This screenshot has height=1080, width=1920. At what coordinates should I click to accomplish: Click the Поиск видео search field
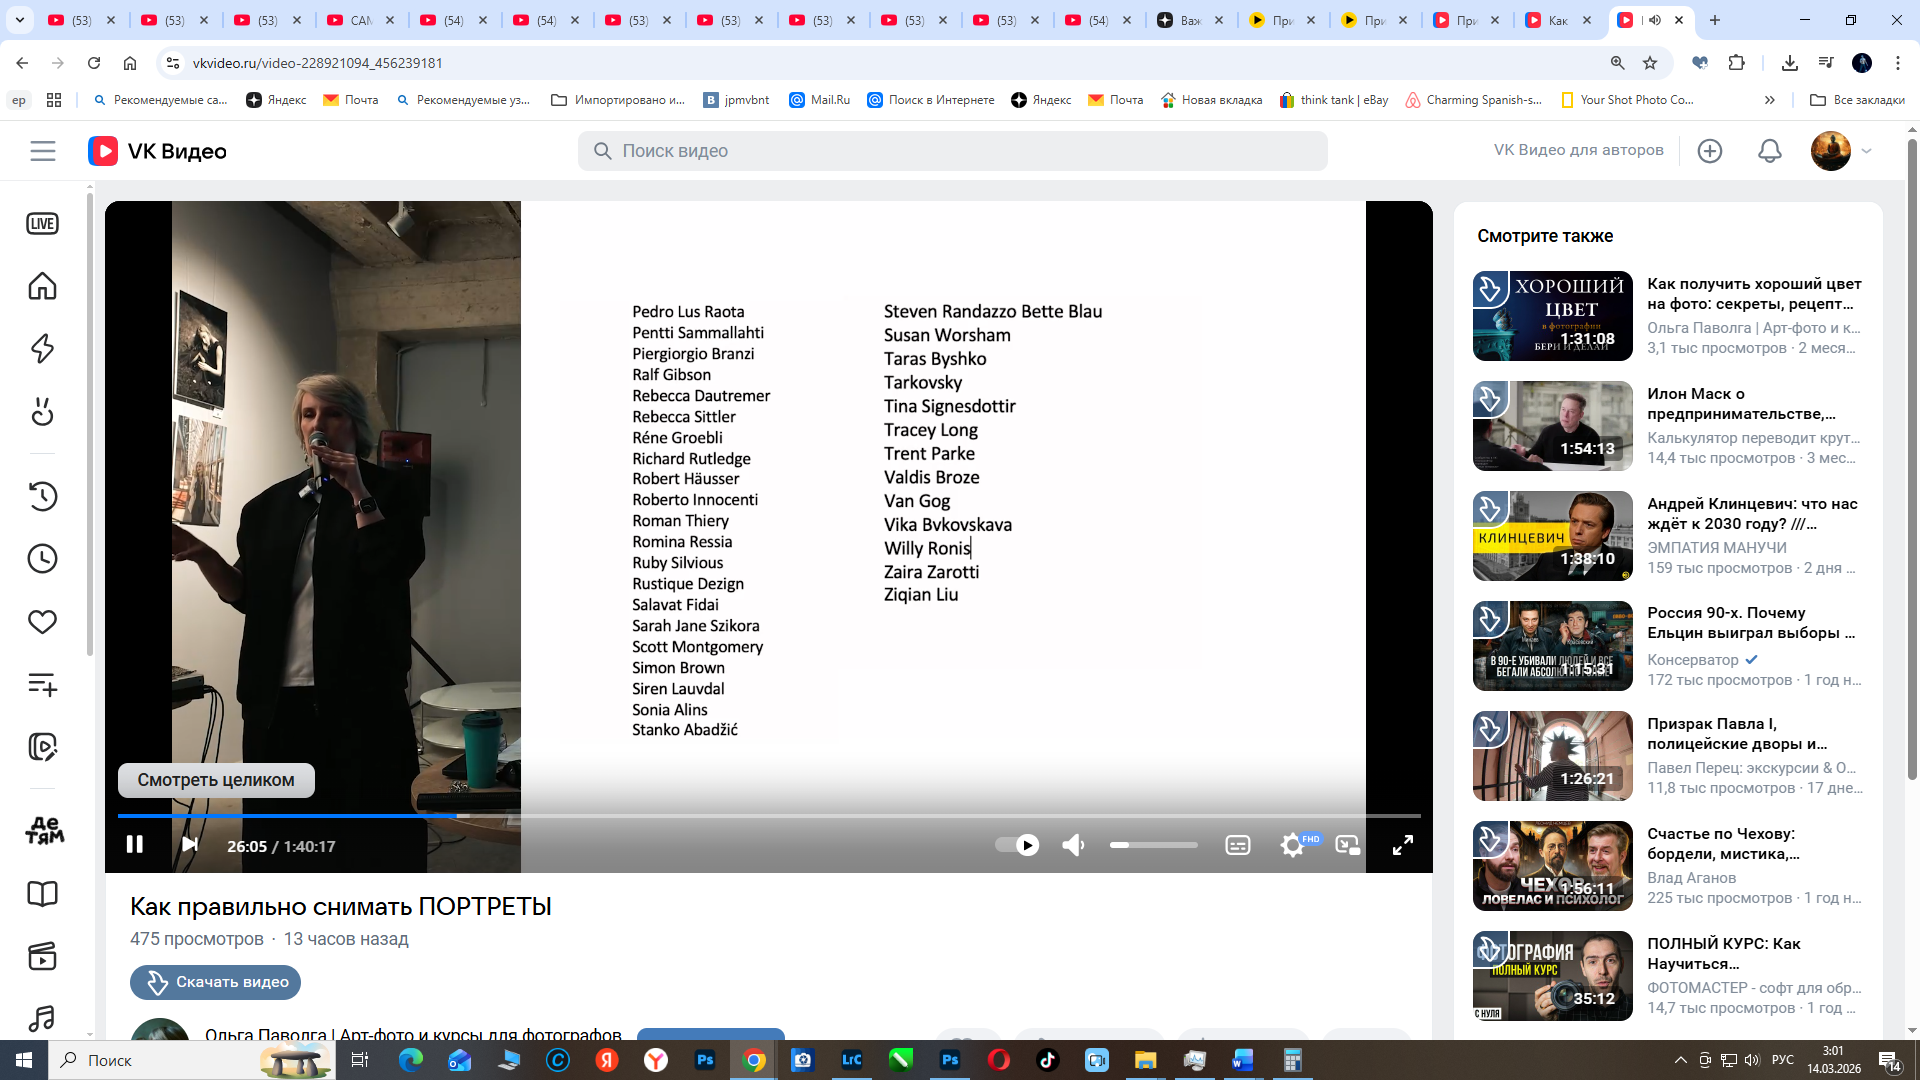[952, 151]
